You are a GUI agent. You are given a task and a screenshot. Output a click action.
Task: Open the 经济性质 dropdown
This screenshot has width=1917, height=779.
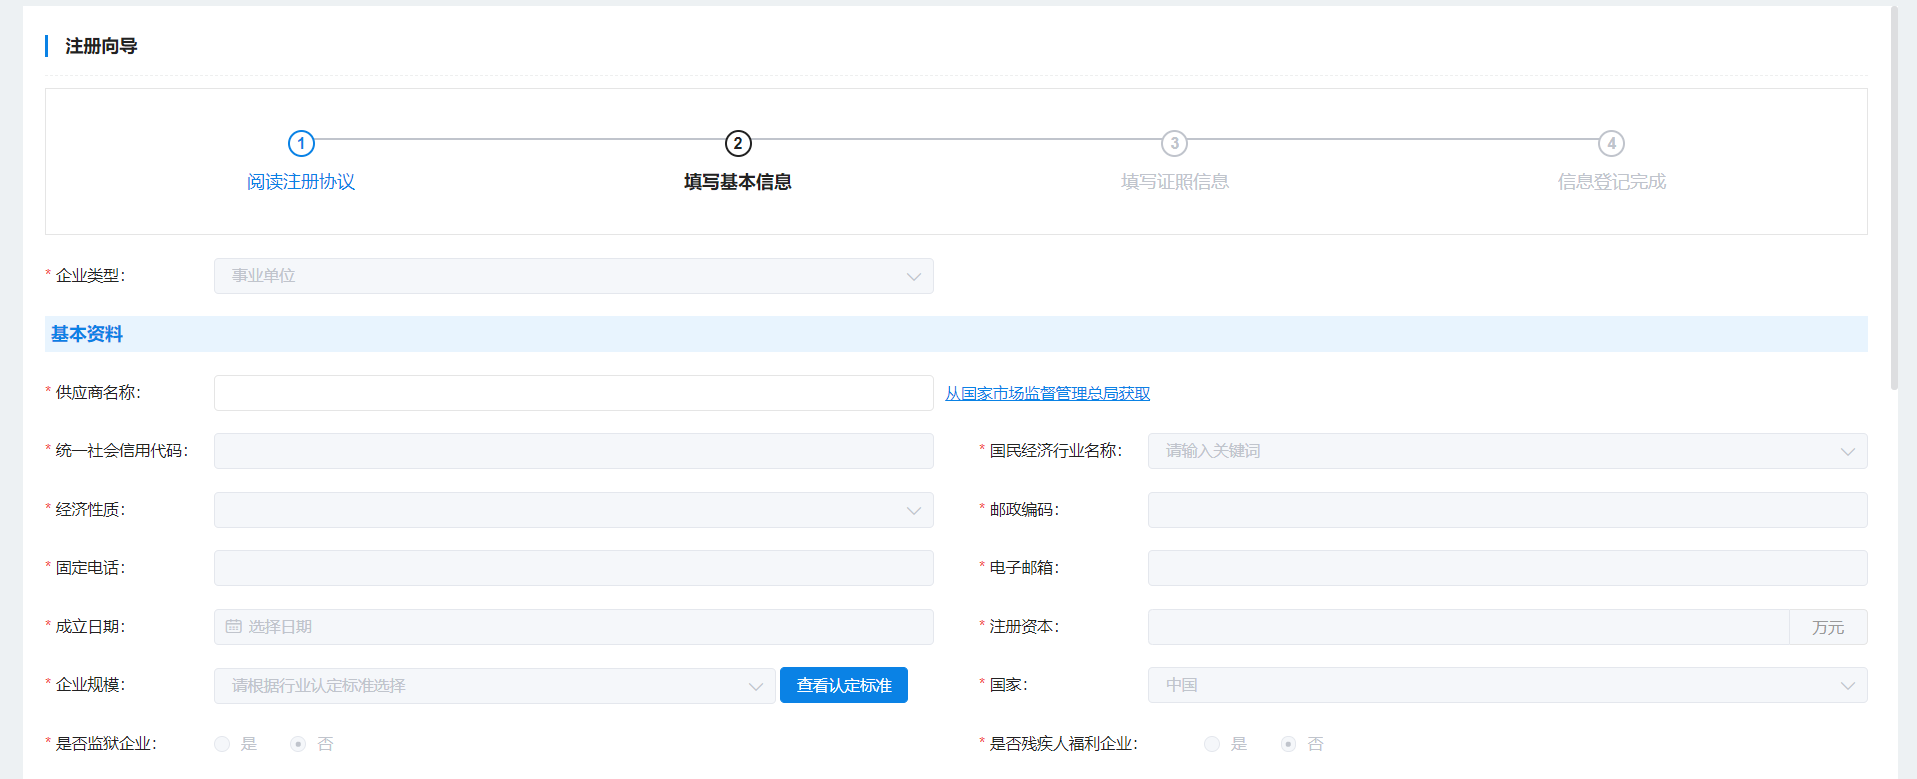[574, 510]
